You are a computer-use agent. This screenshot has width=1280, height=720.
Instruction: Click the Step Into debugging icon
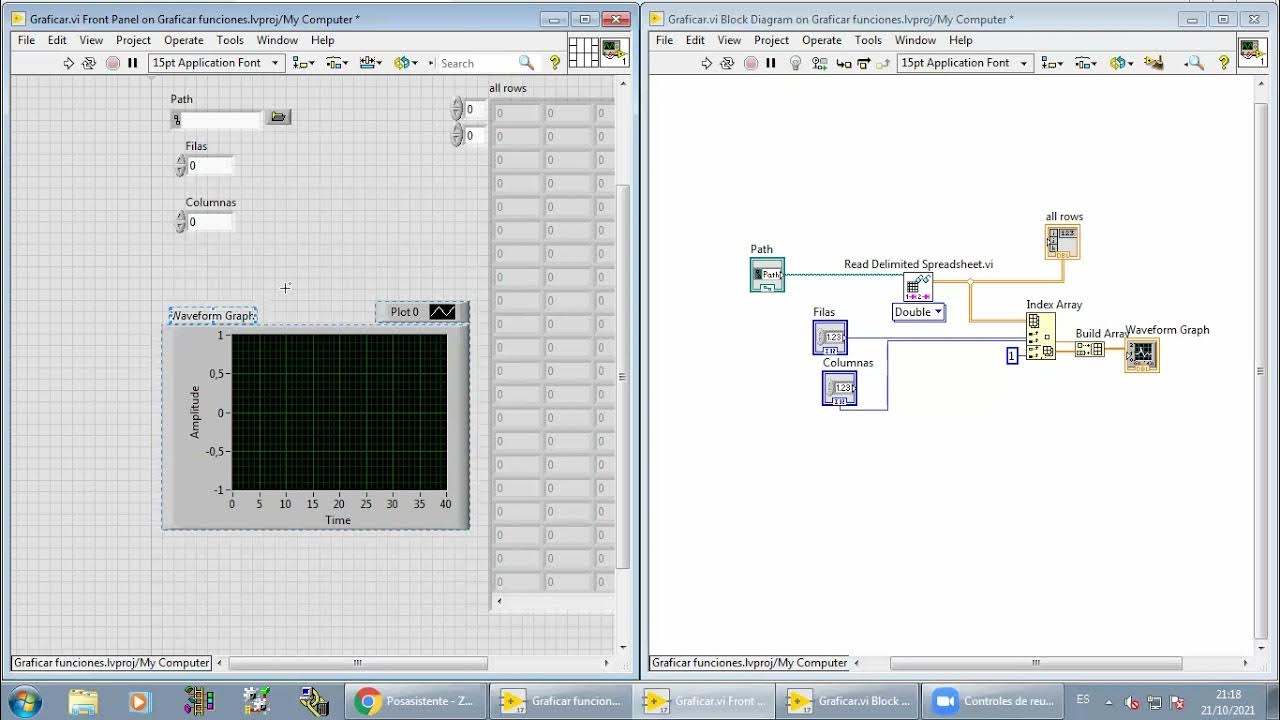click(844, 63)
